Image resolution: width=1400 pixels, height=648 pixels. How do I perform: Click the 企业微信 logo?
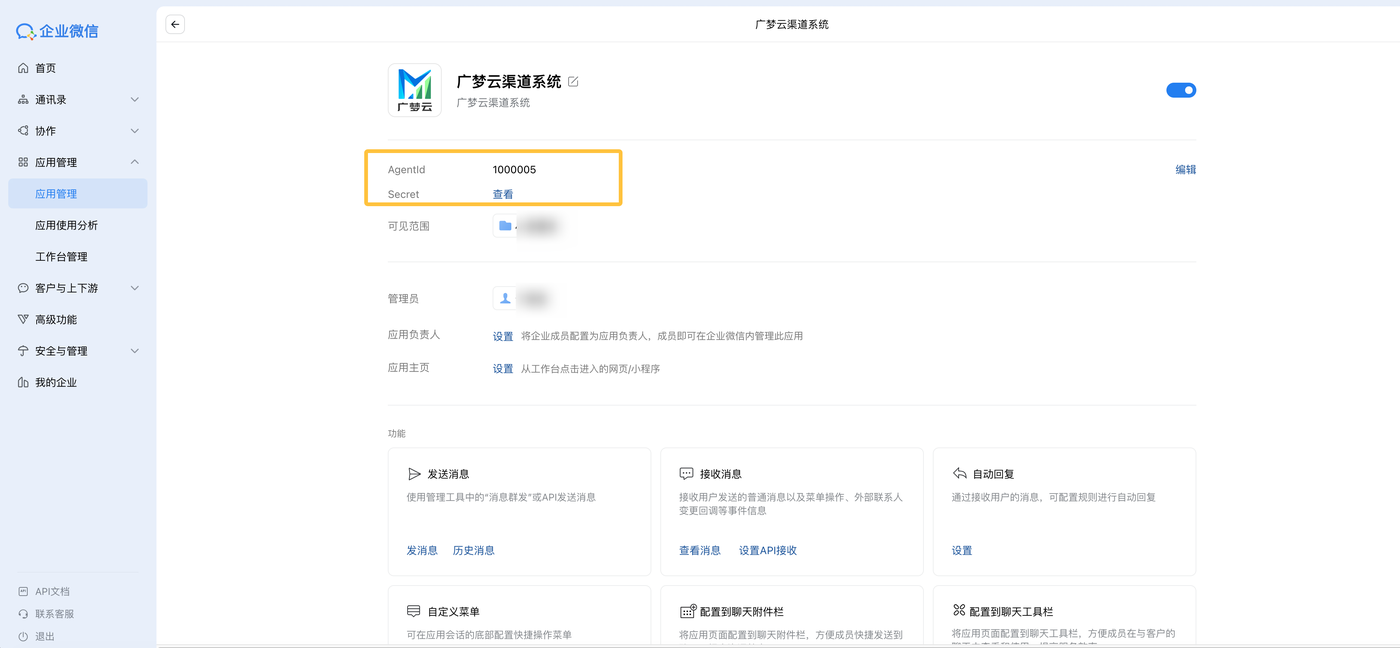point(57,31)
